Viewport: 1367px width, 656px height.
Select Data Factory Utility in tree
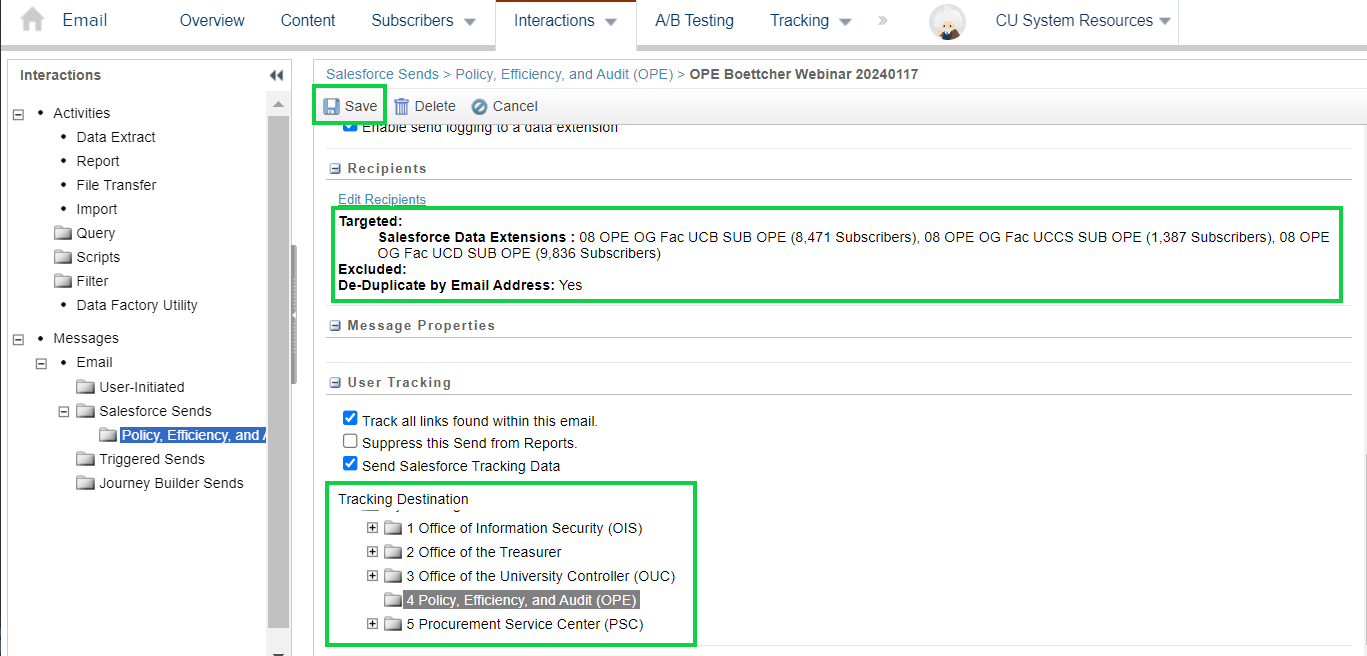tap(137, 305)
